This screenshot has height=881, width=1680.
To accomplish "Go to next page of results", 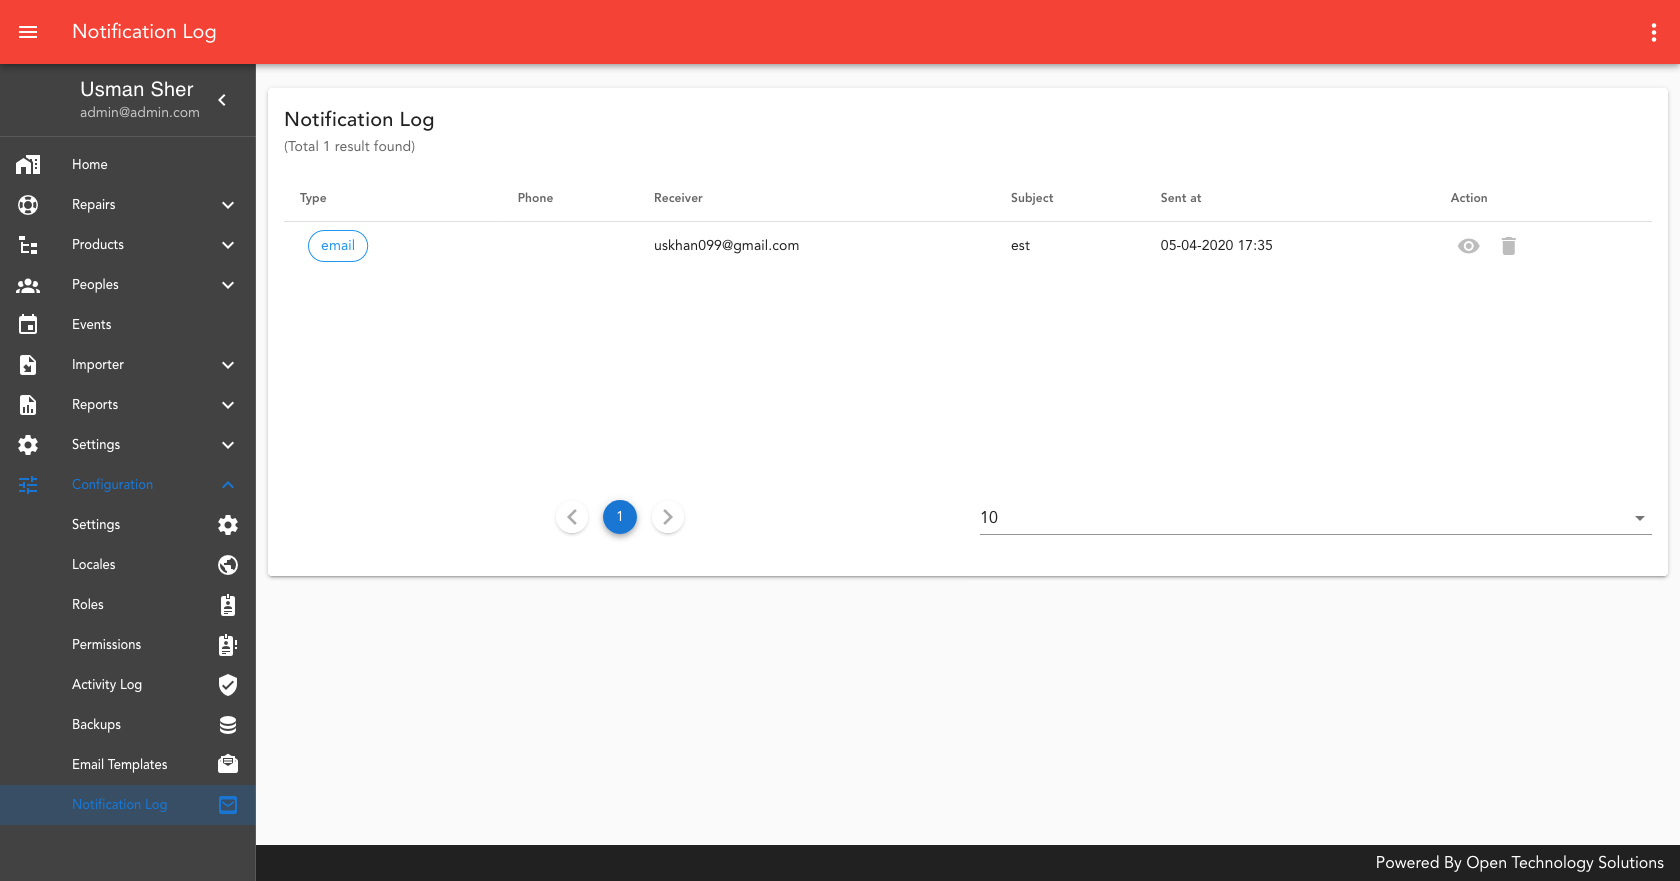I will pyautogui.click(x=668, y=517).
